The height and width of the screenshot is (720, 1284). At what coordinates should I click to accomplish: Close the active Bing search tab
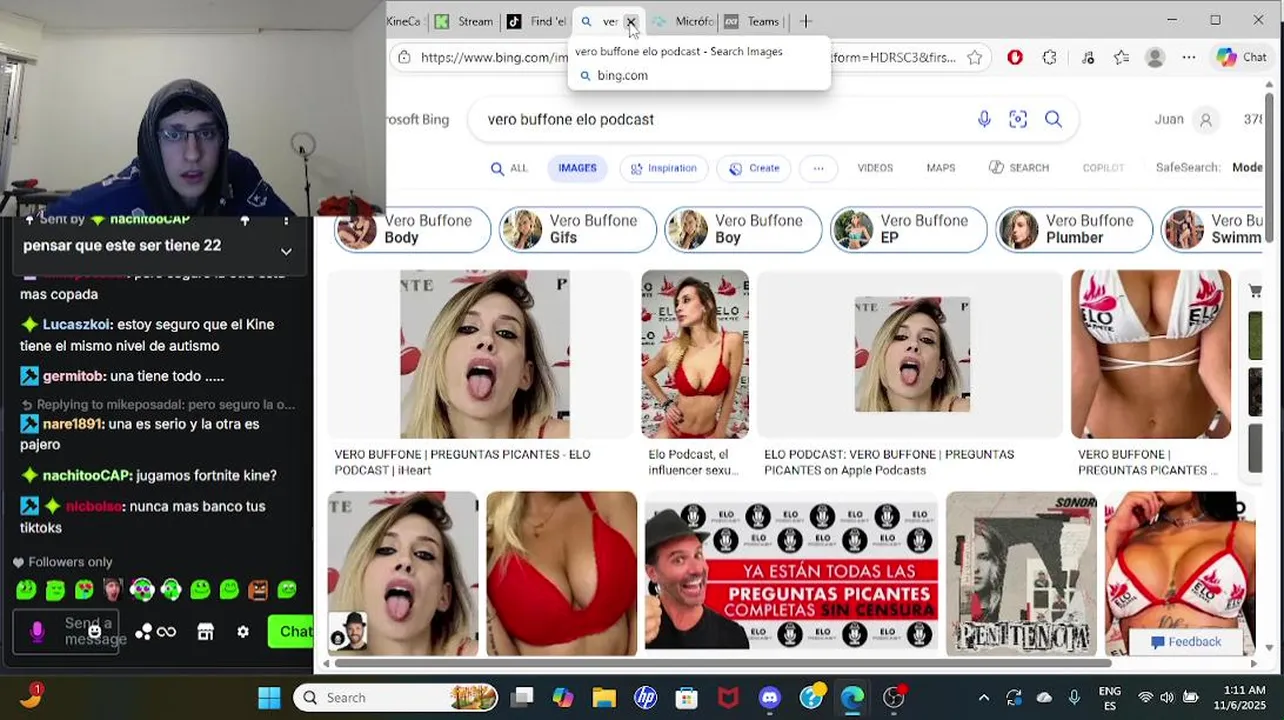pyautogui.click(x=631, y=21)
